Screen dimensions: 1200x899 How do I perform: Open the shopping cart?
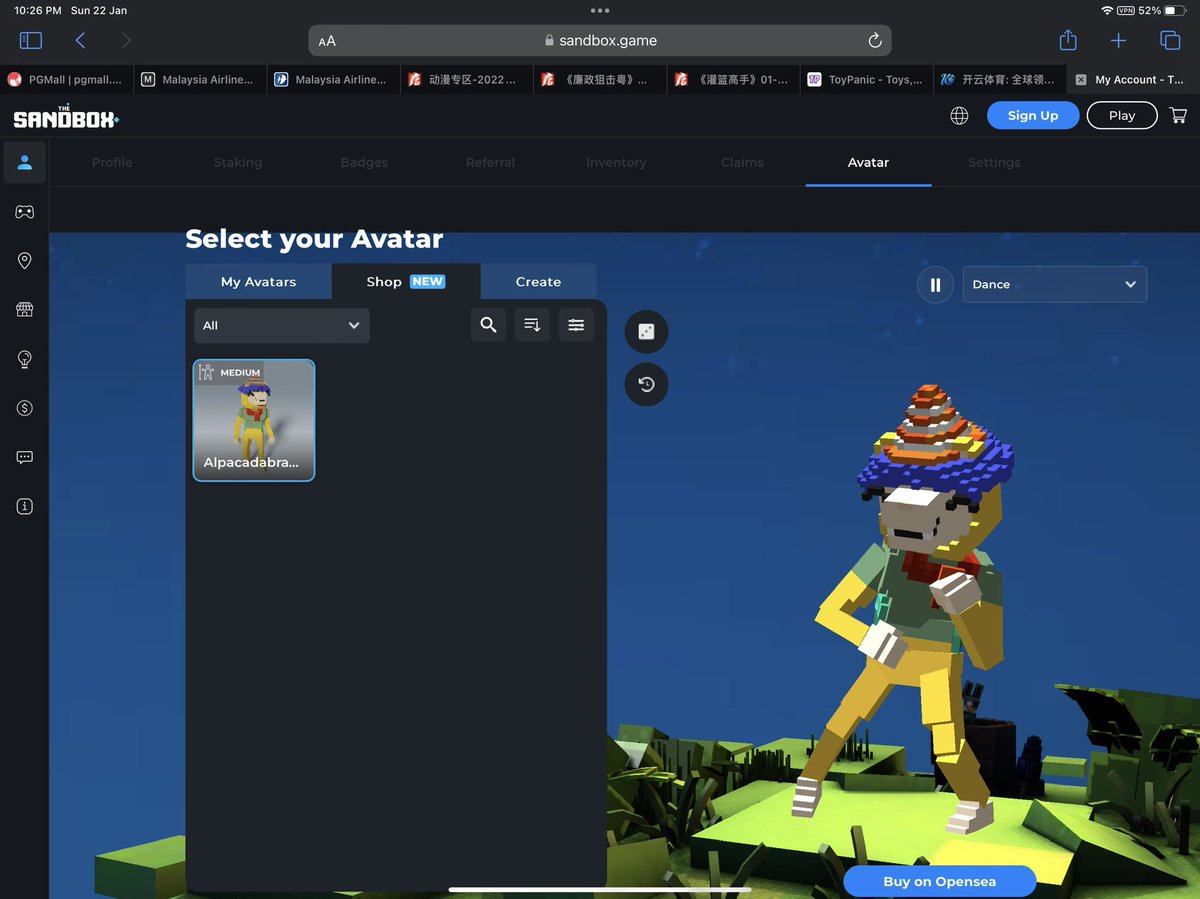(1177, 116)
